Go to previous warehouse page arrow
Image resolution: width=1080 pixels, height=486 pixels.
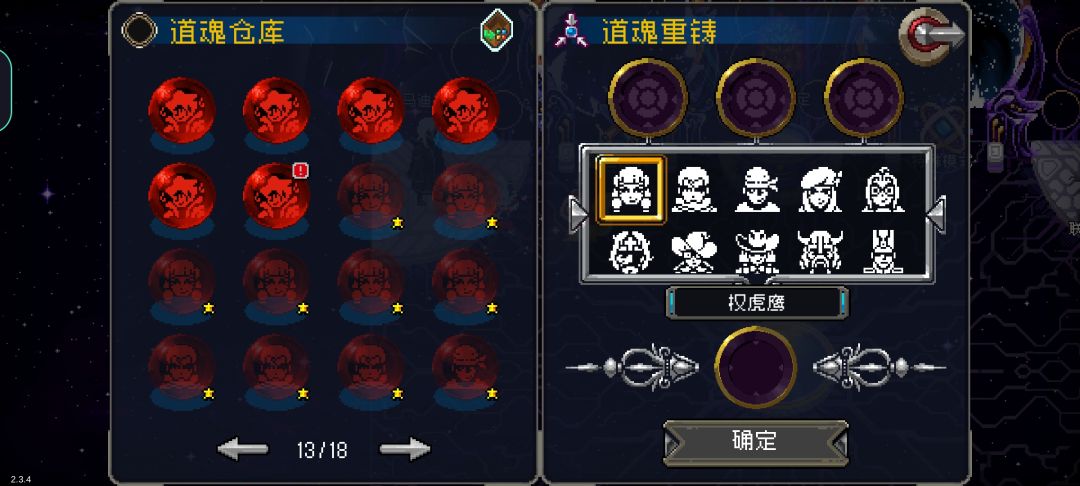point(242,450)
